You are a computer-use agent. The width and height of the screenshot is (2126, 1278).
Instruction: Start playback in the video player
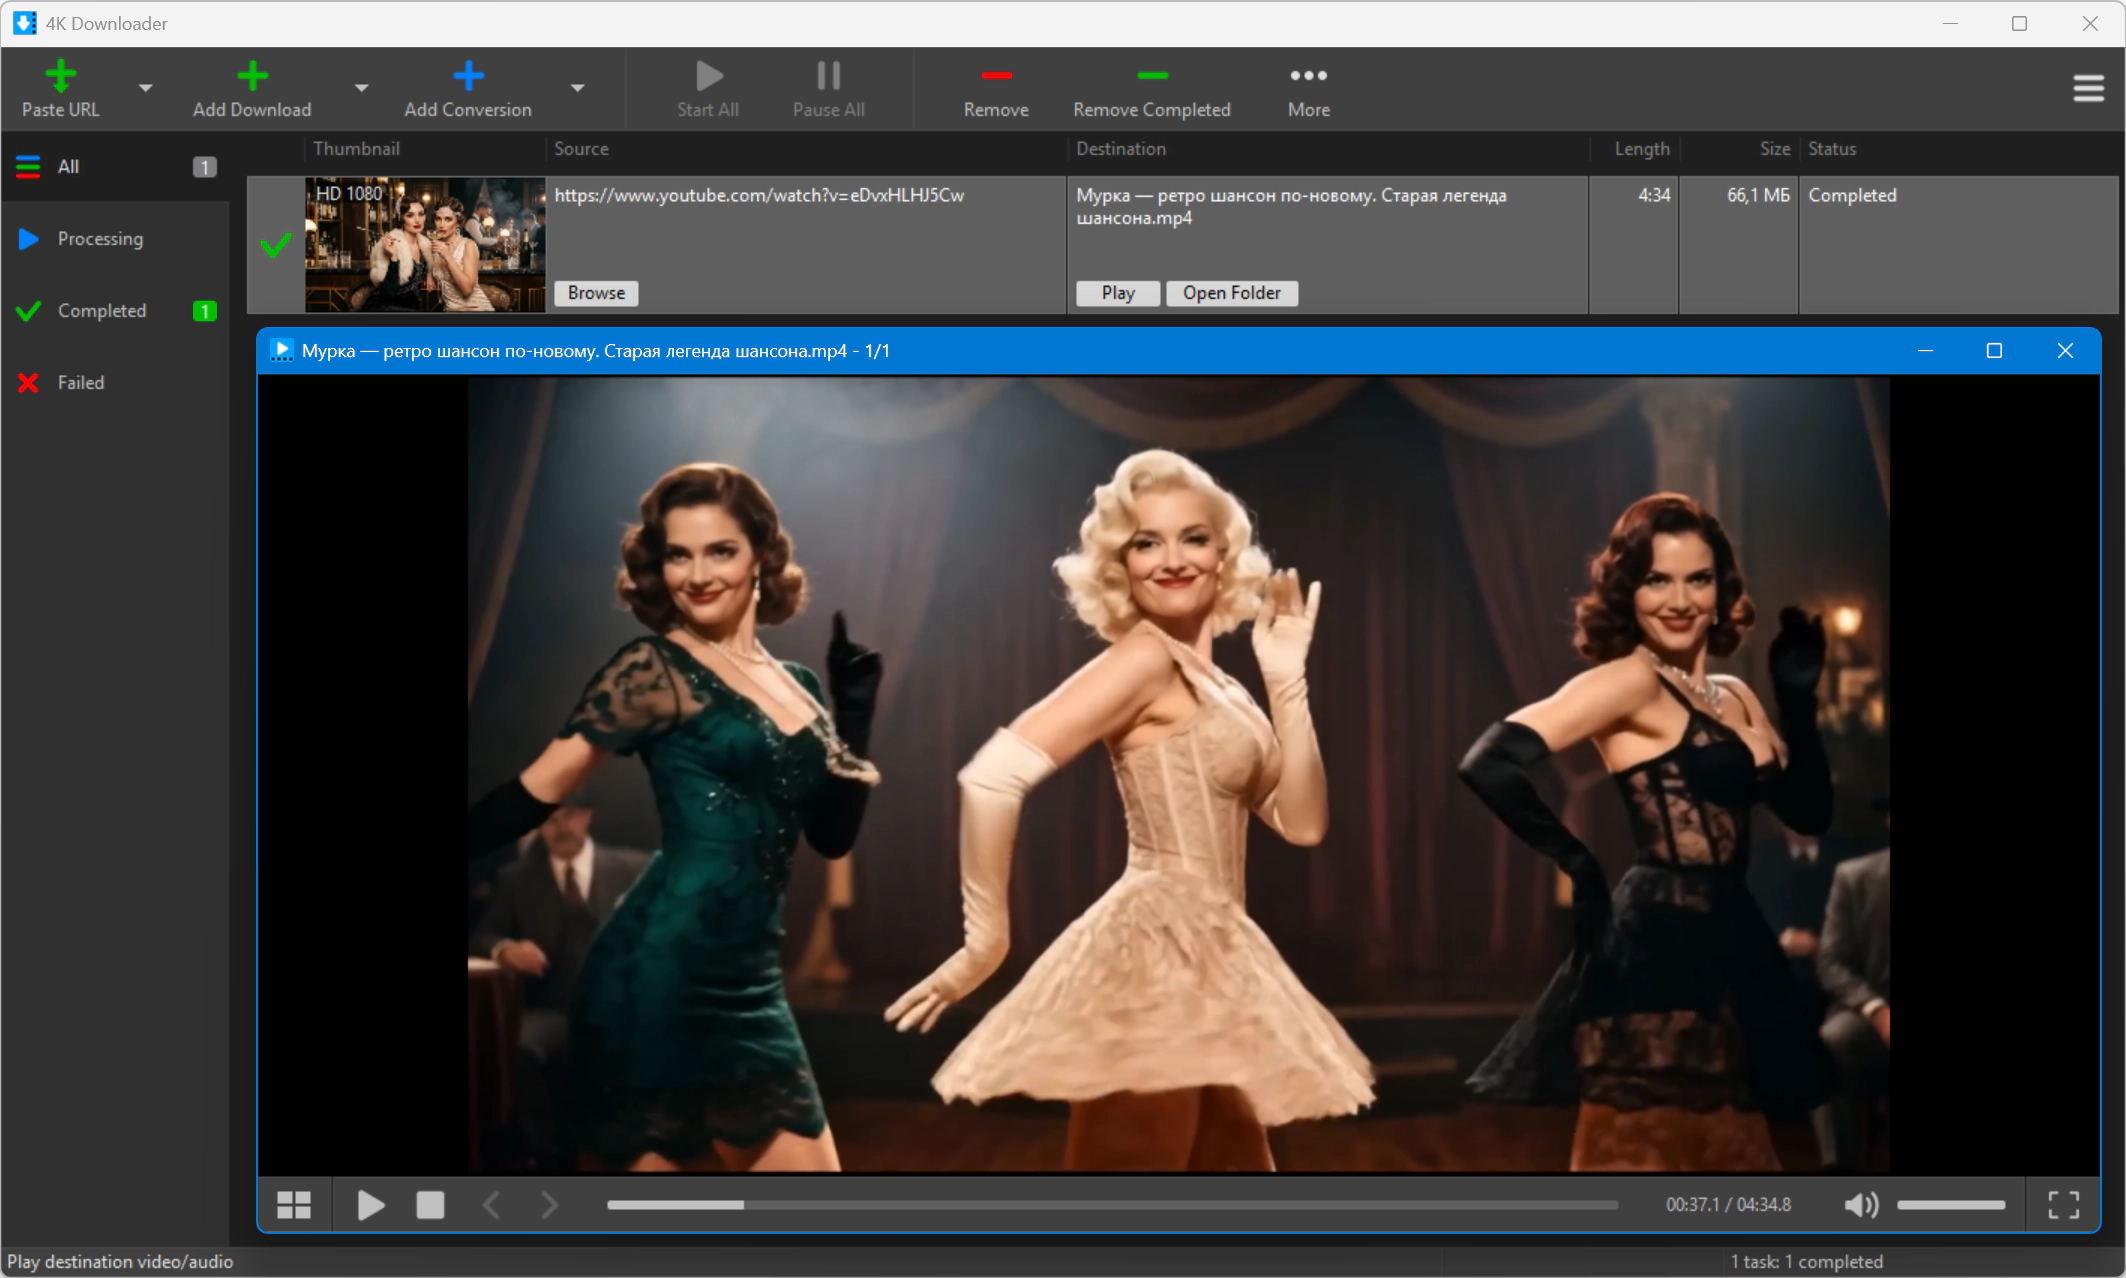(371, 1205)
